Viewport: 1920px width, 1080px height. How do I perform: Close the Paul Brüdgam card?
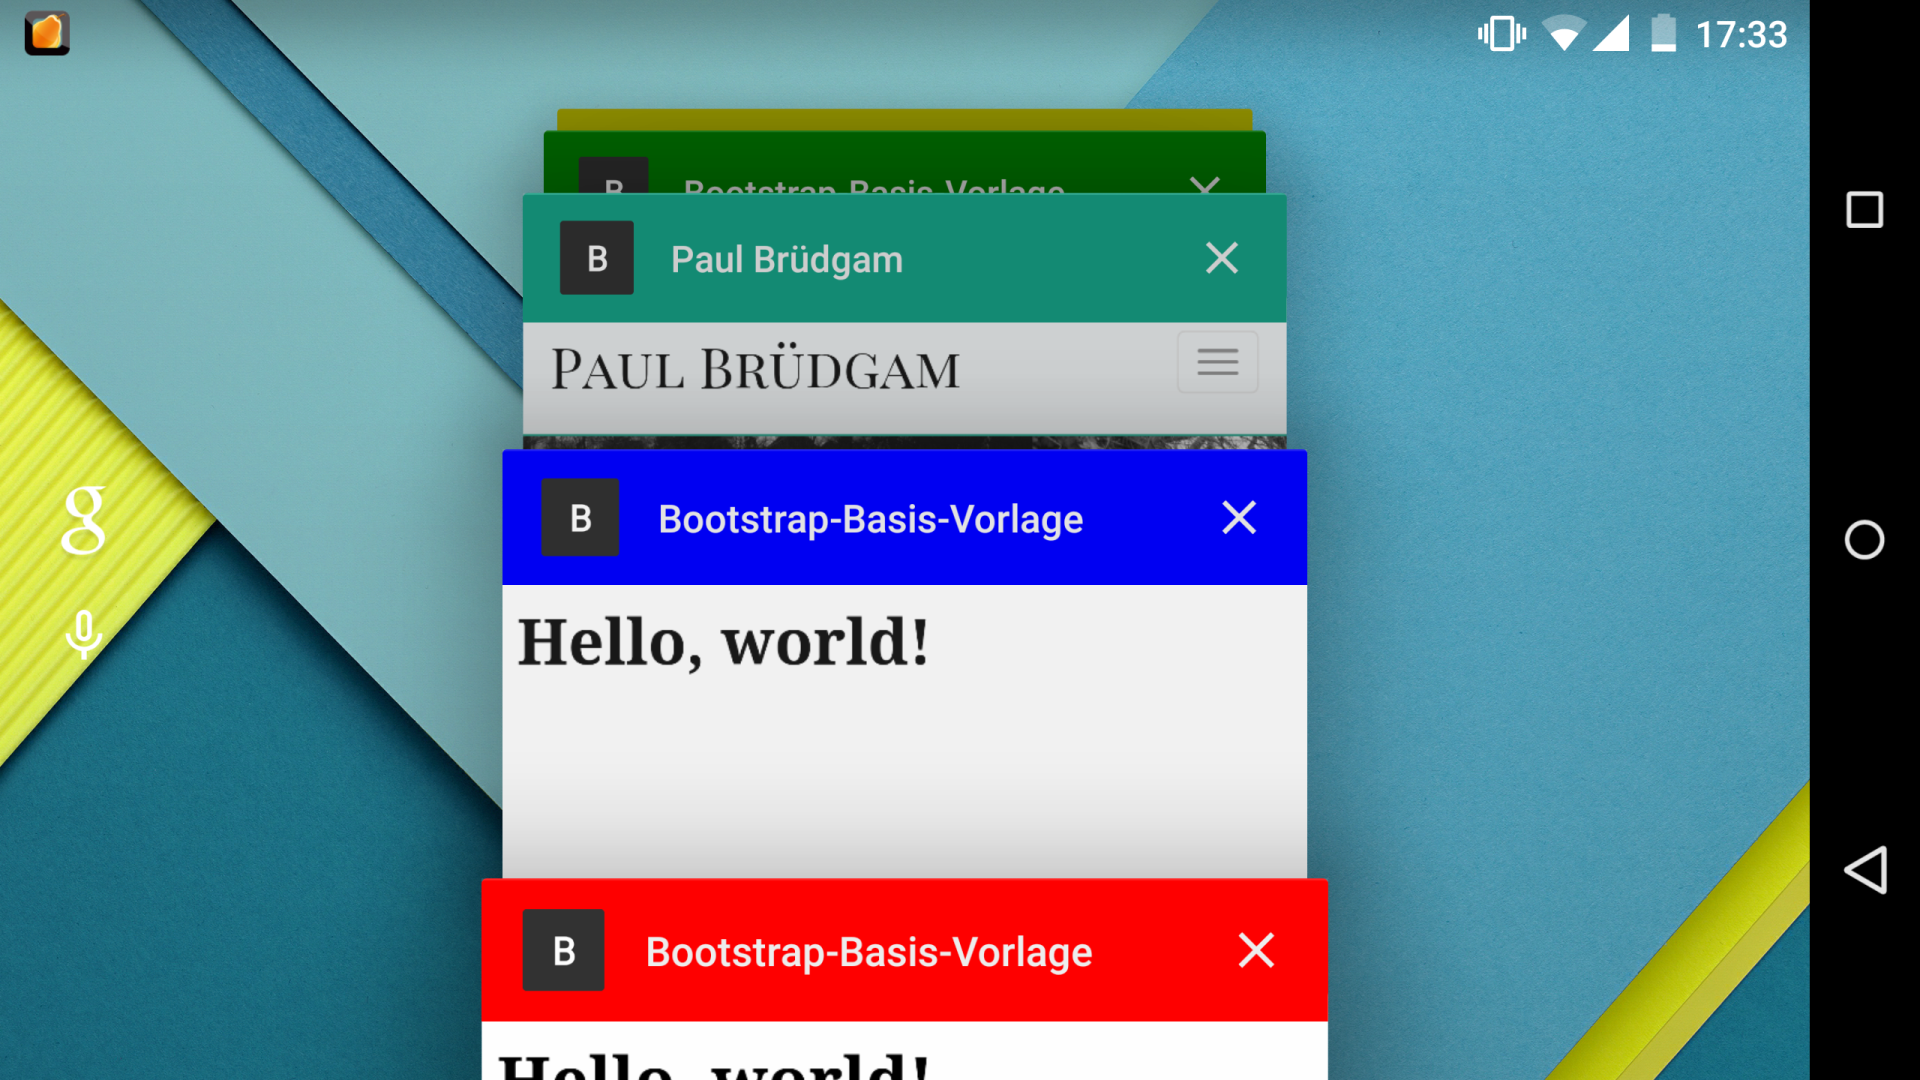tap(1222, 258)
